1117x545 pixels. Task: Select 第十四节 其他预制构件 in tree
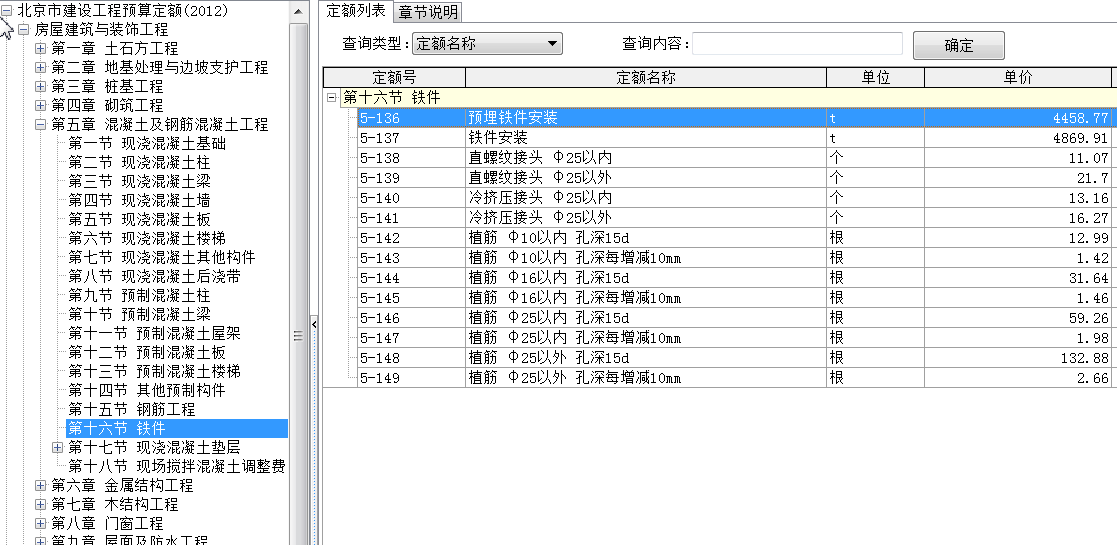click(147, 390)
